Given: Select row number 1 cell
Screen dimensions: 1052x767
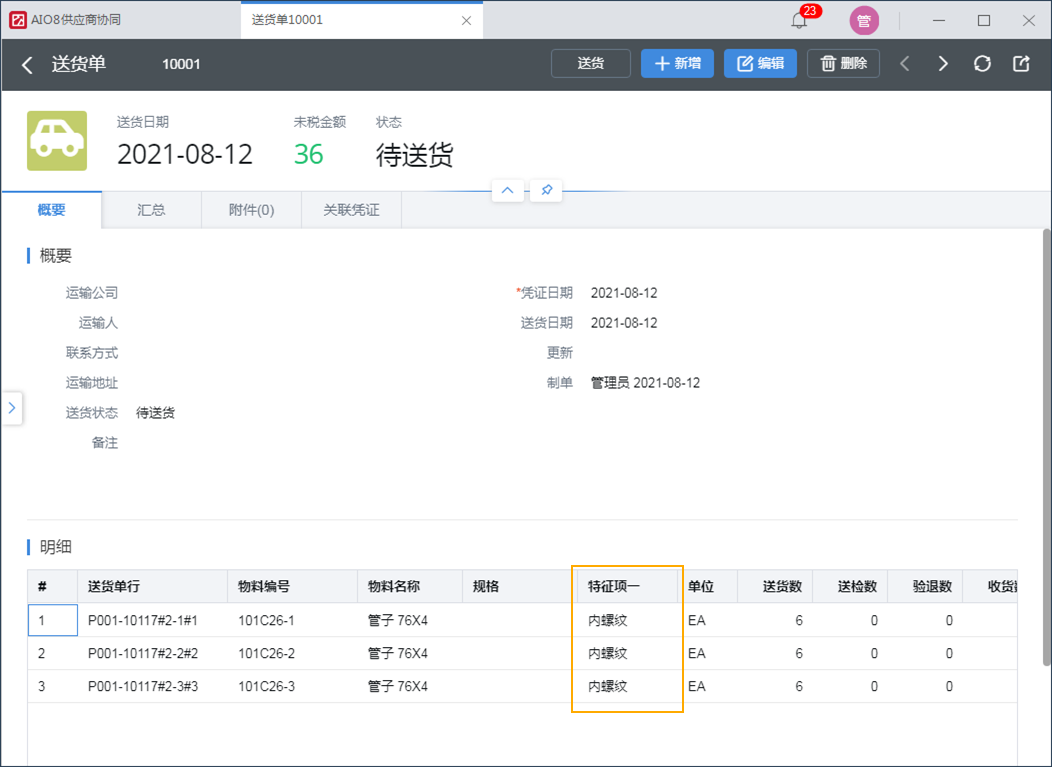Looking at the screenshot, I should click(53, 620).
